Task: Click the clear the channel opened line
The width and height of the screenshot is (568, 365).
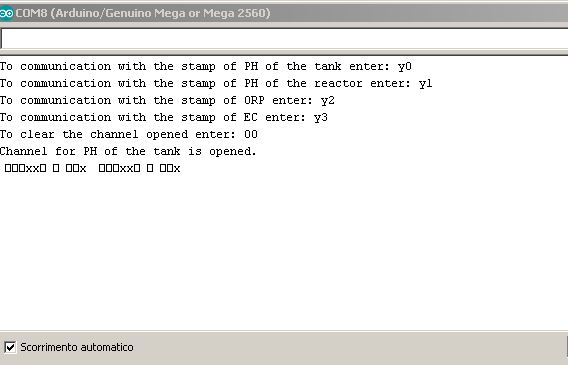Action: pyautogui.click(x=129, y=135)
